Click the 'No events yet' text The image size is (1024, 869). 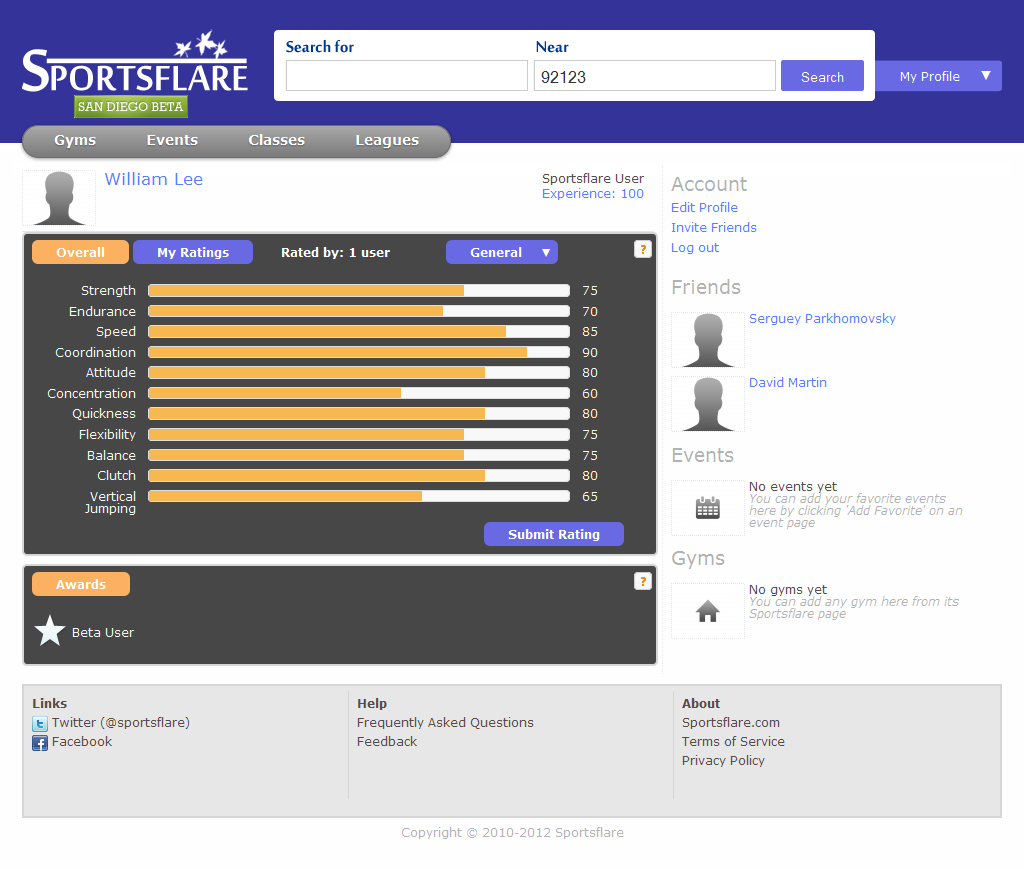pyautogui.click(x=793, y=486)
